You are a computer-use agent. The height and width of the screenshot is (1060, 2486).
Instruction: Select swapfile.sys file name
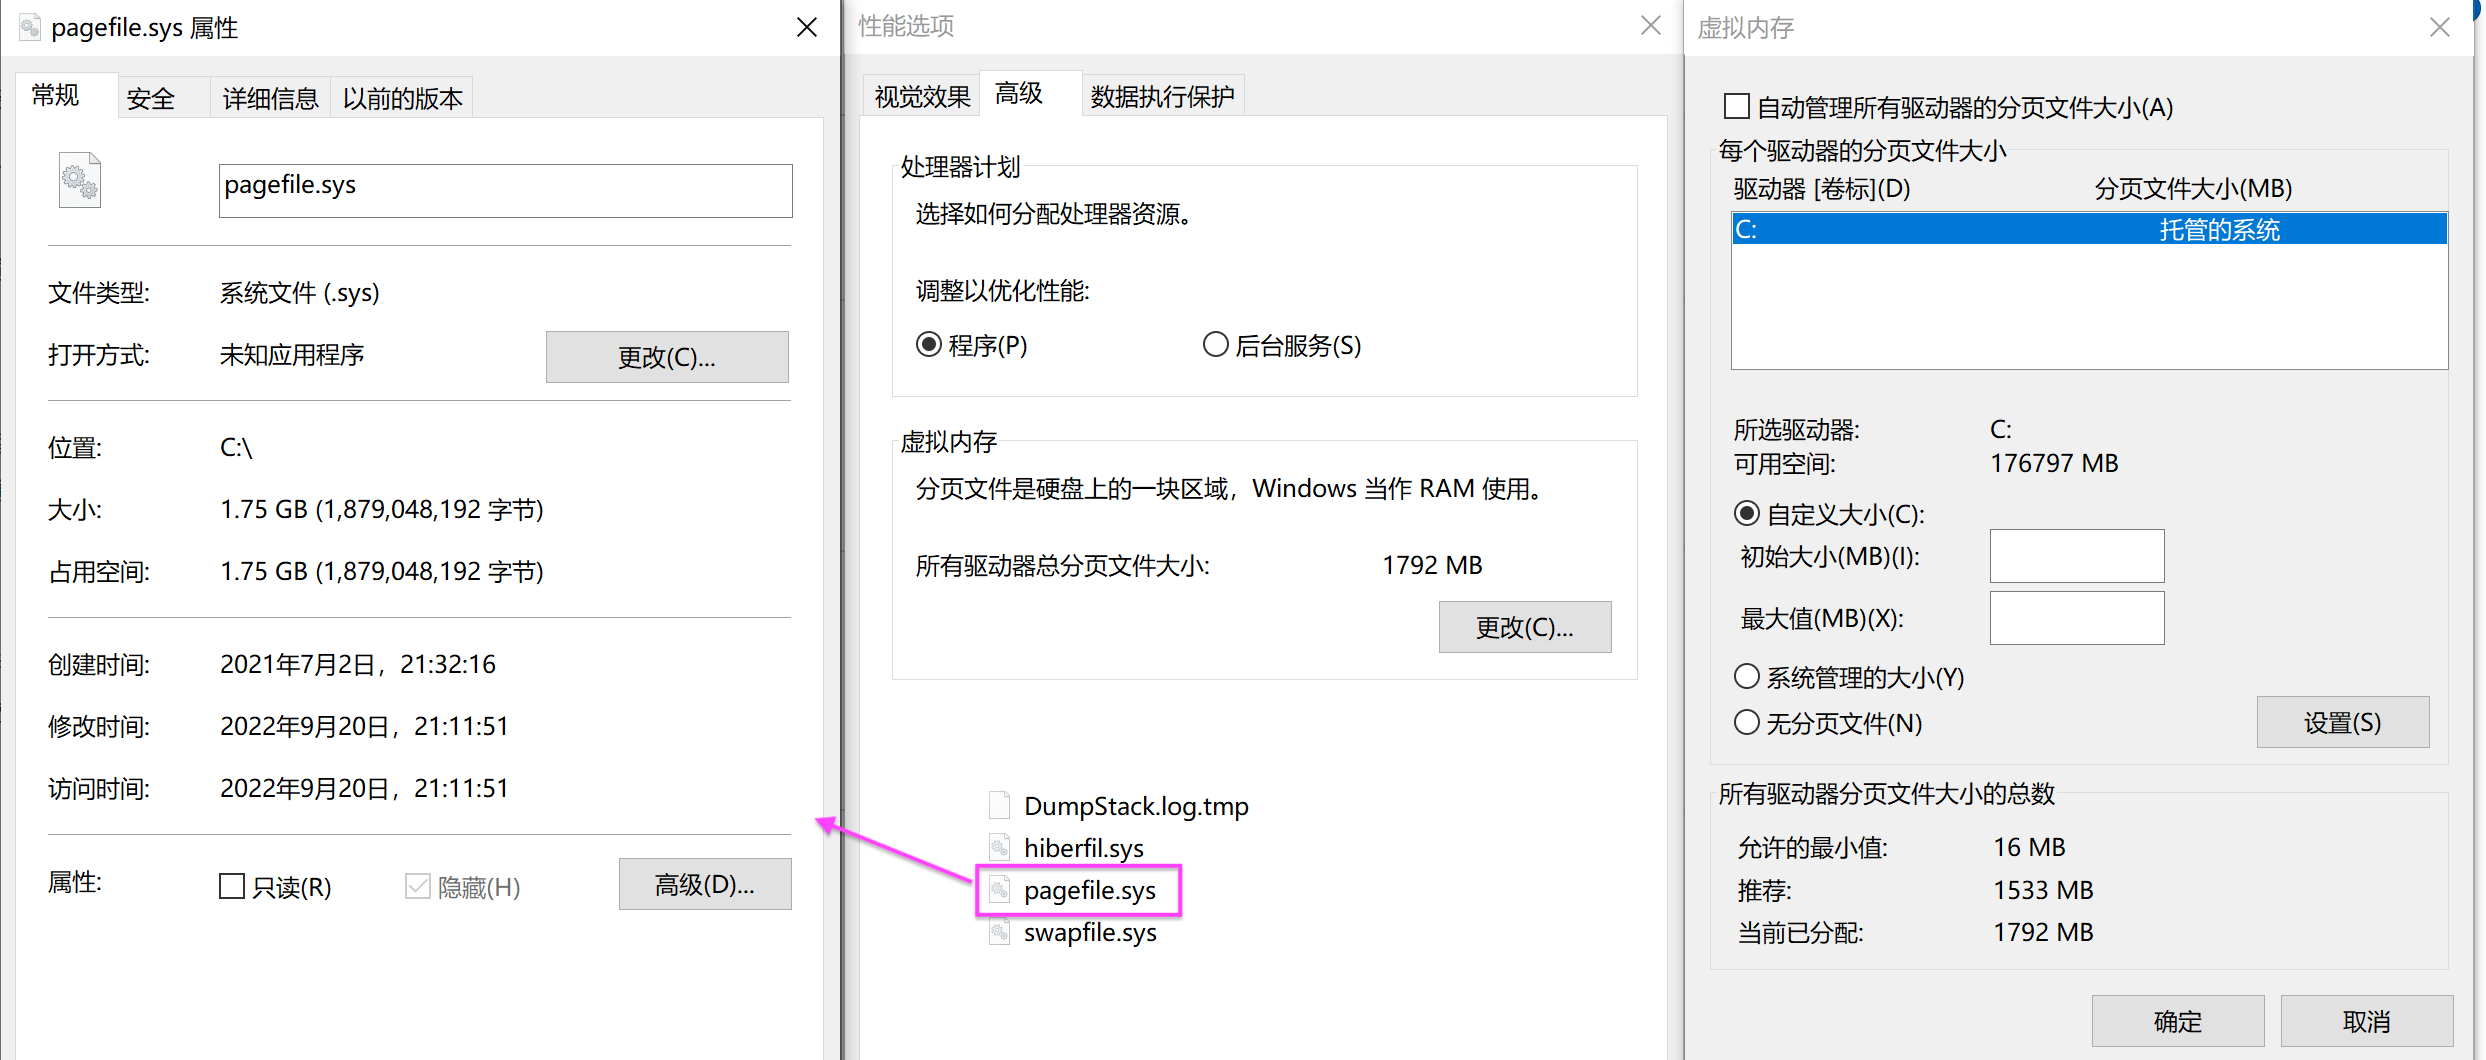1090,932
